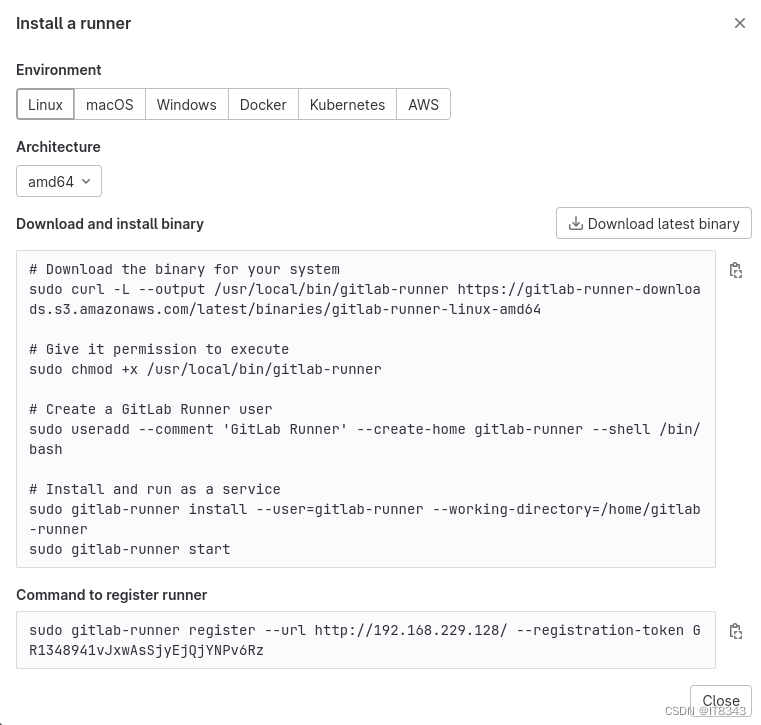Viewport: 761px width, 725px height.
Task: Click the sudo curl download command line
Action: coord(364,299)
